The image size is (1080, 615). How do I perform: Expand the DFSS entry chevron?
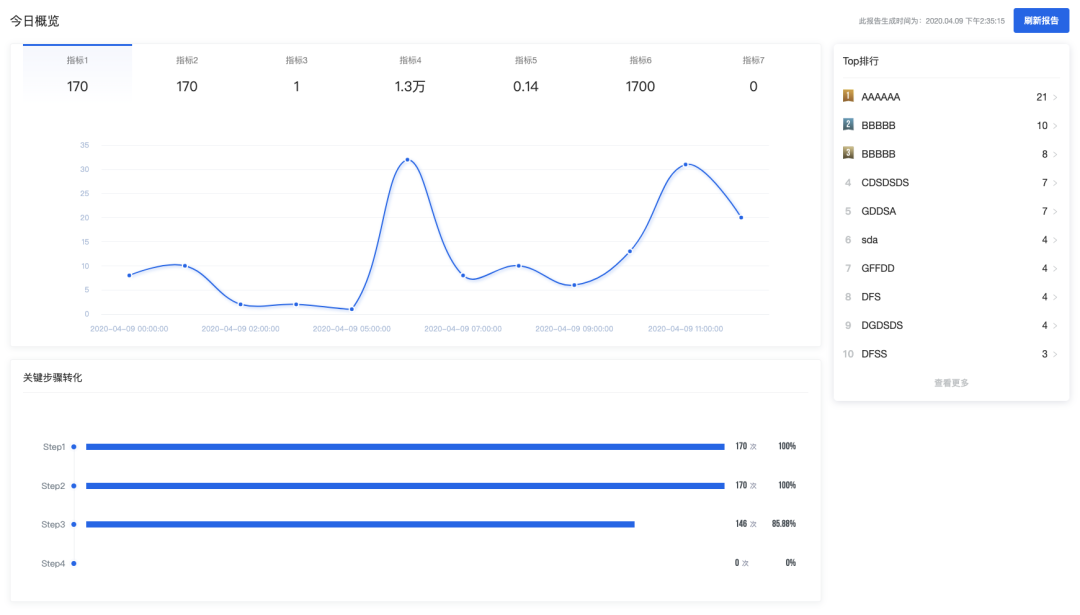coord(1055,354)
